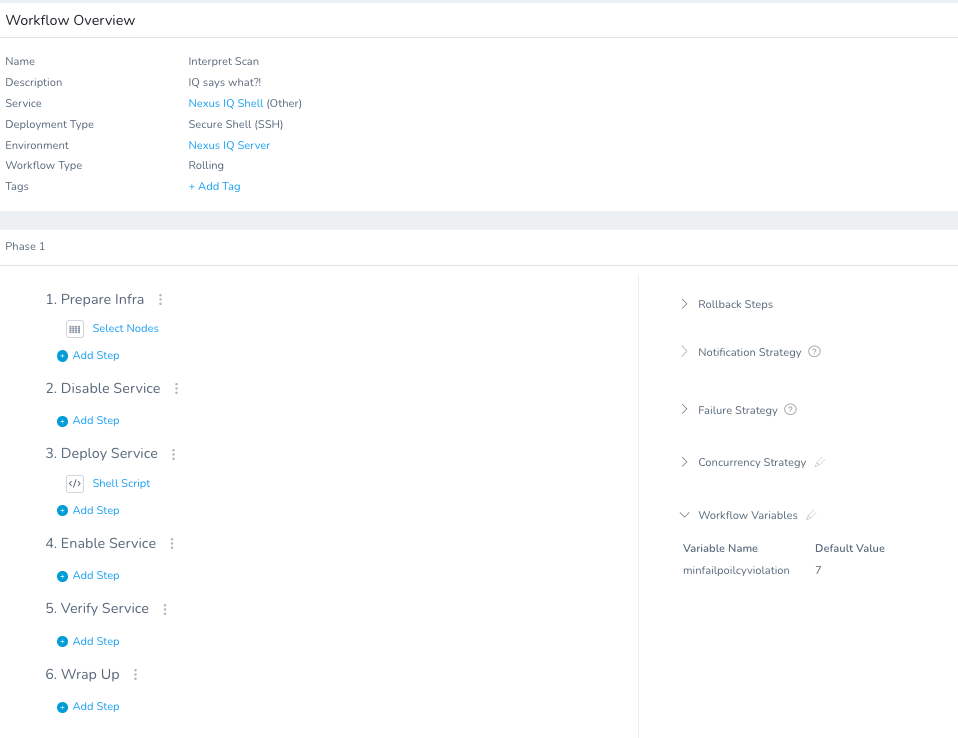Open options menu for Verify Service
This screenshot has width=958, height=738.
[x=165, y=609]
